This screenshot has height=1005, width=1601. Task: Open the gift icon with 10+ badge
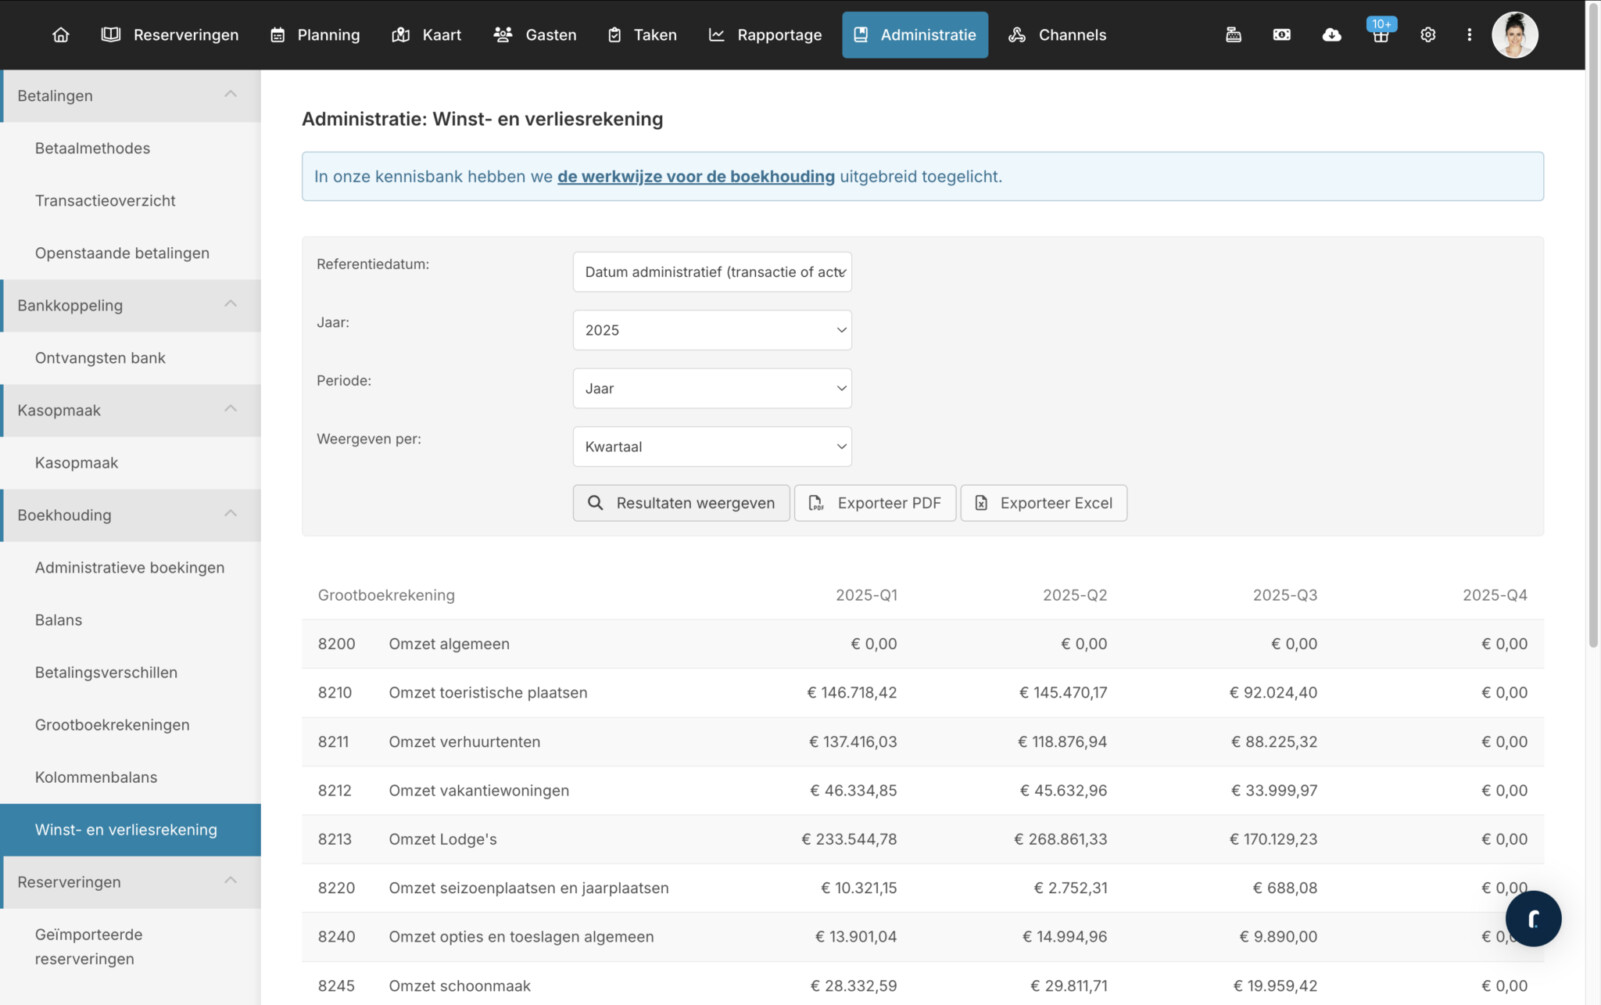1380,35
